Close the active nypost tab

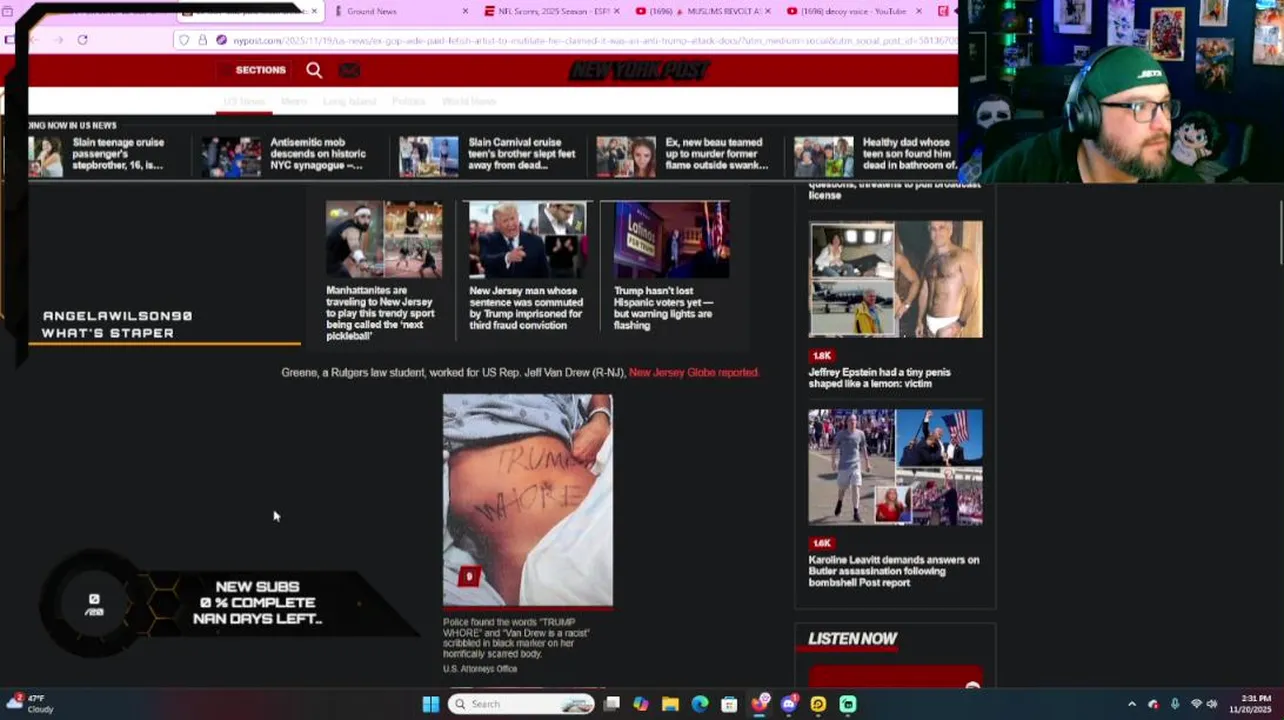click(314, 11)
